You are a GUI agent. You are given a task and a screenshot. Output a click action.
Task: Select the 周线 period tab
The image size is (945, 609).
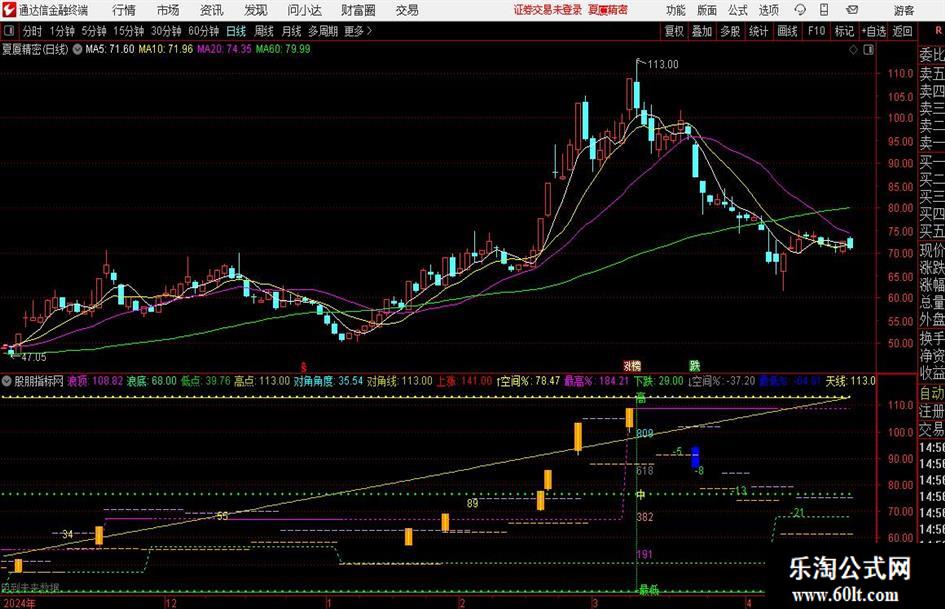(264, 31)
